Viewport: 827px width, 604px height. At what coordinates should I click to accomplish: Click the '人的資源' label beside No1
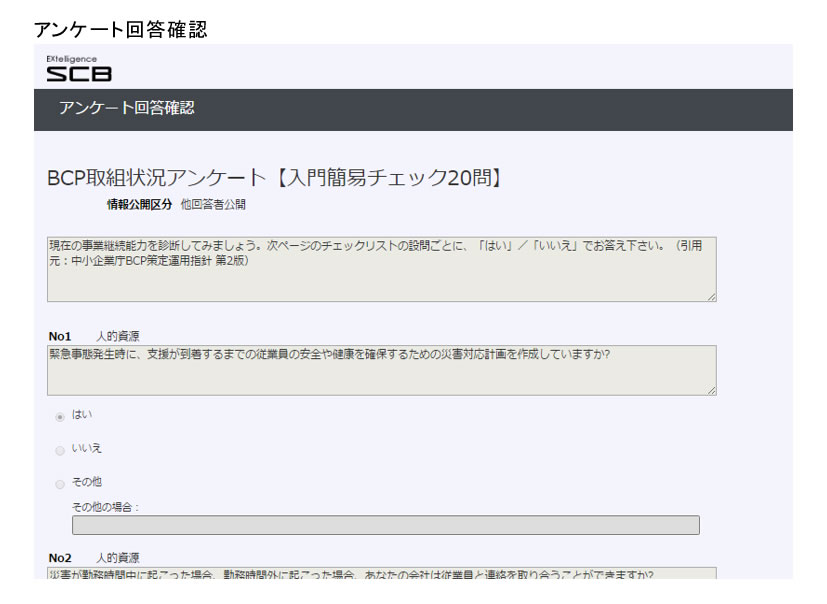point(118,337)
